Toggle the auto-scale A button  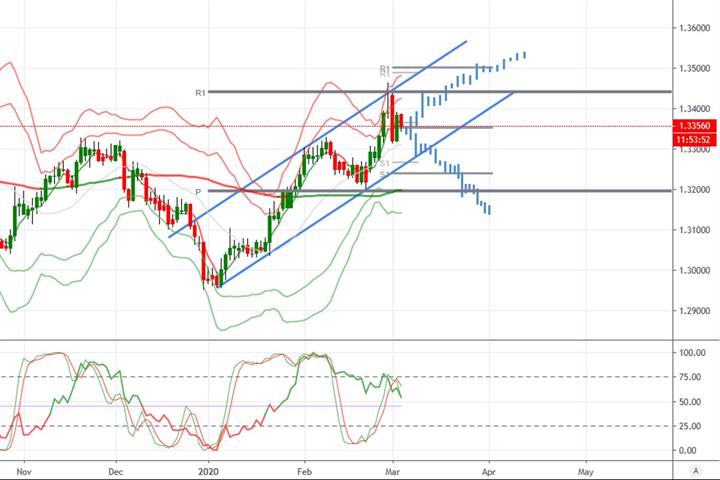tap(696, 470)
